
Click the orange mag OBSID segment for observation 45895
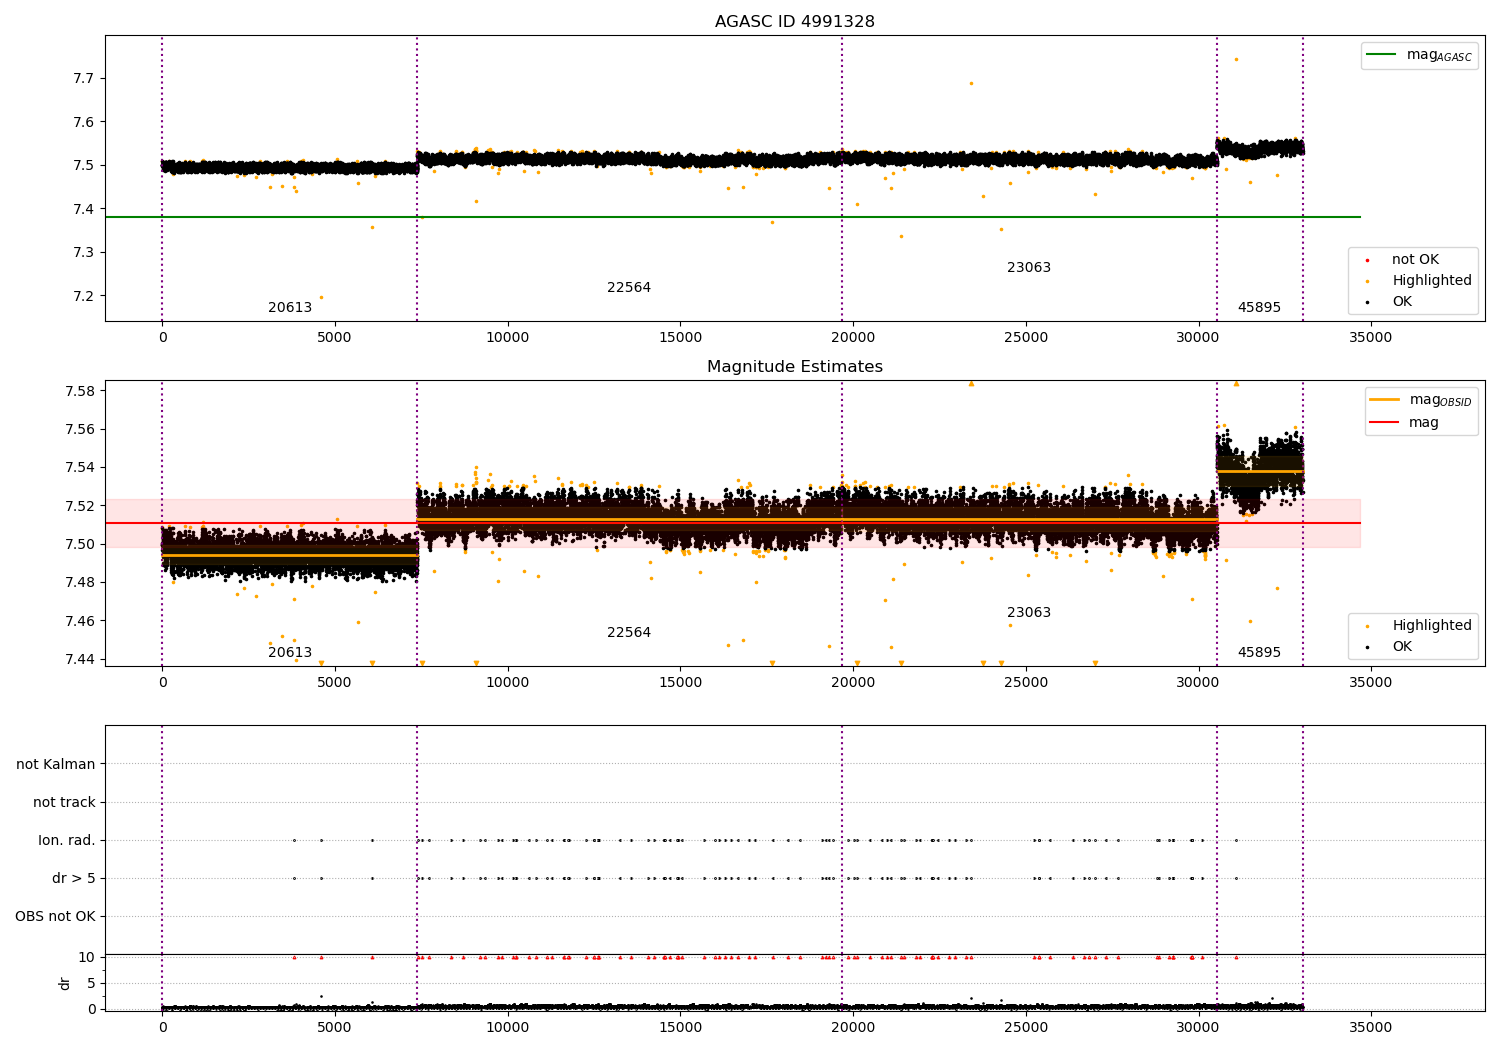[x=1260, y=471]
